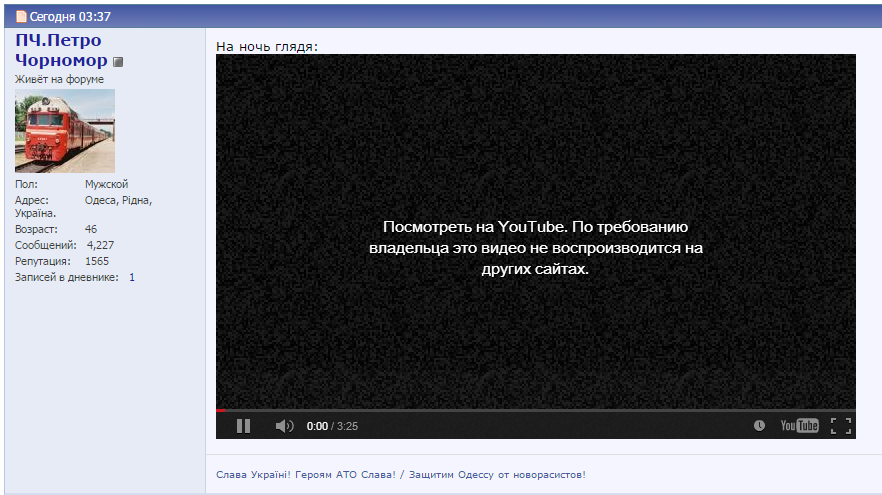This screenshot has width=882, height=495.
Task: Click the video progress bar
Action: (536, 411)
